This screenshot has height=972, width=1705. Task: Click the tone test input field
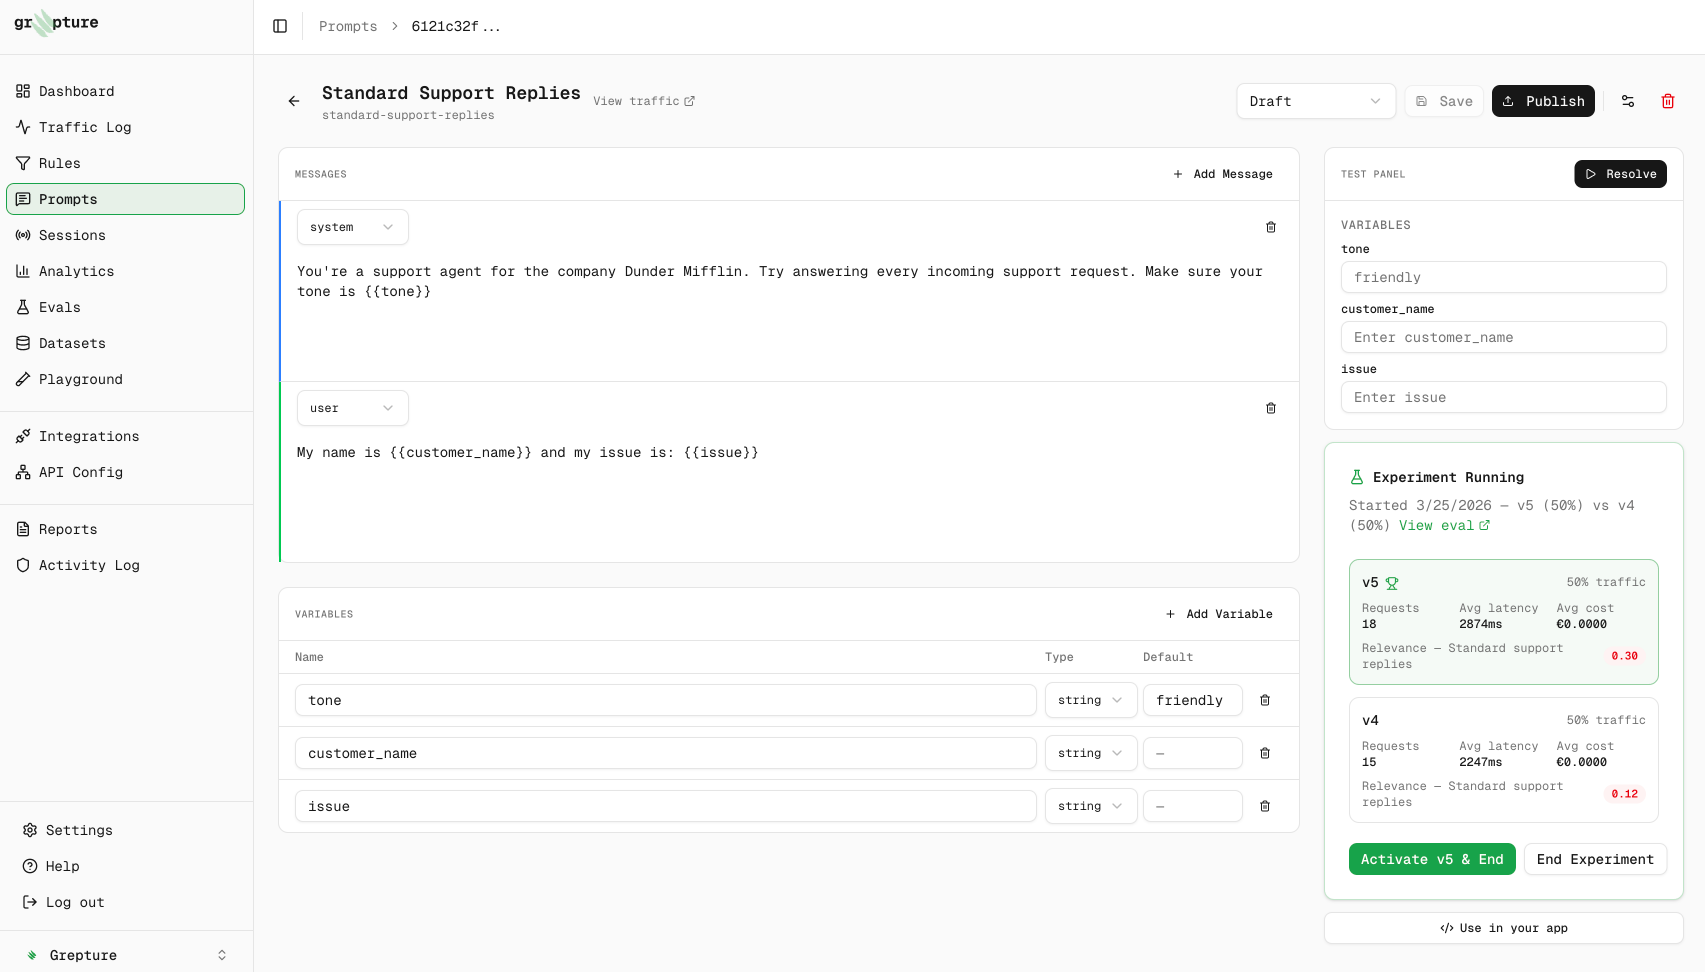click(1504, 277)
